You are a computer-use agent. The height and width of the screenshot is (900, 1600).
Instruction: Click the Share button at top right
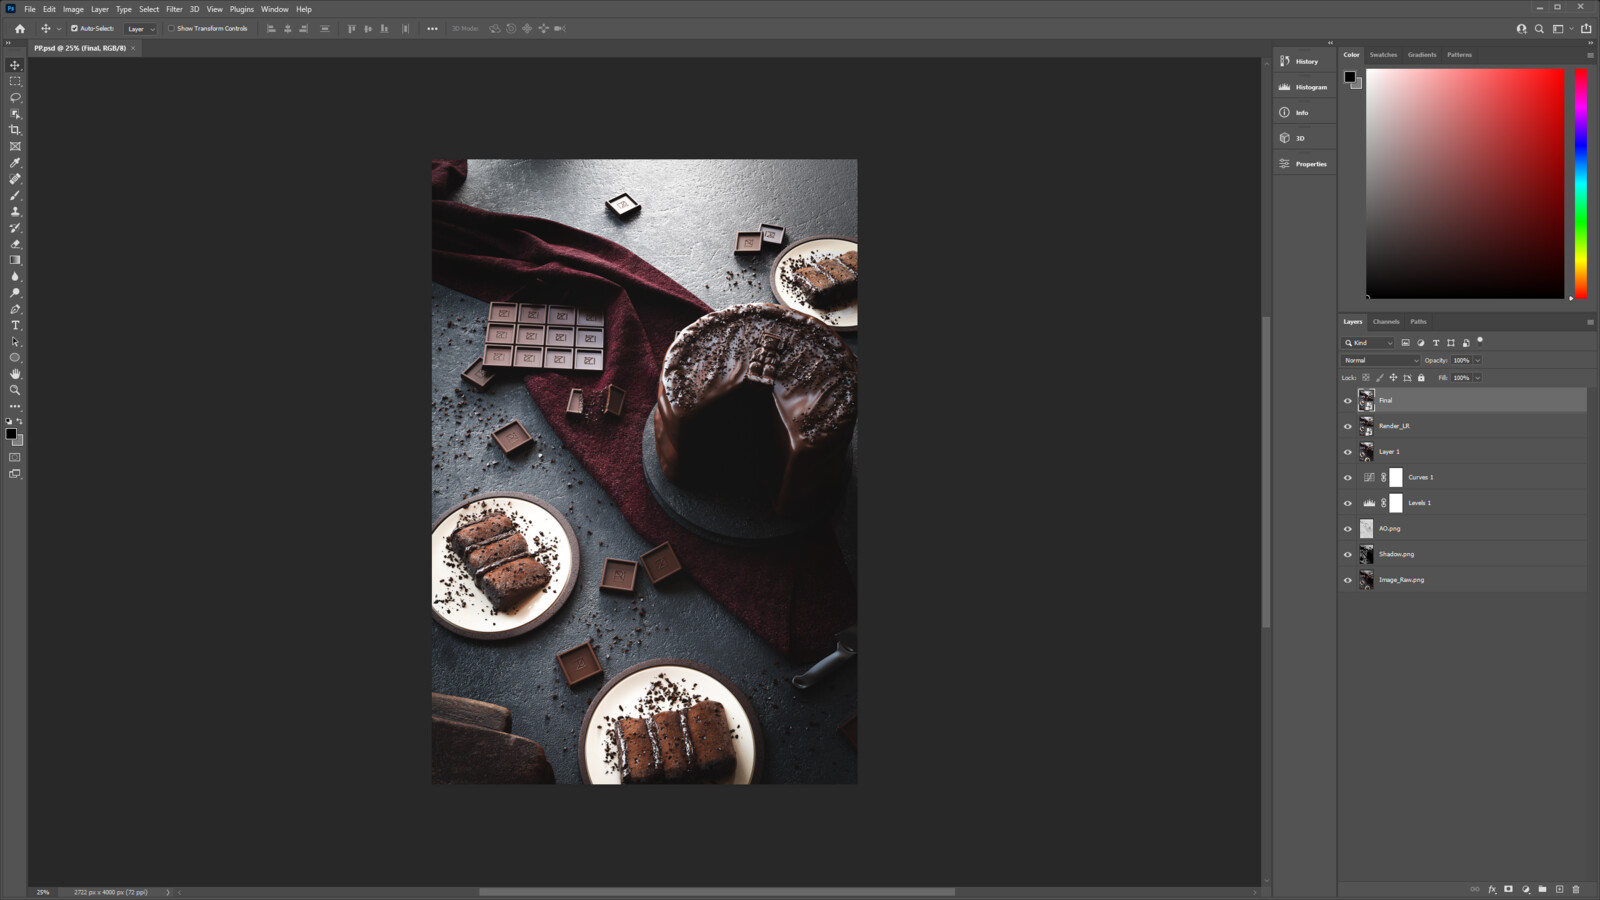[1586, 29]
